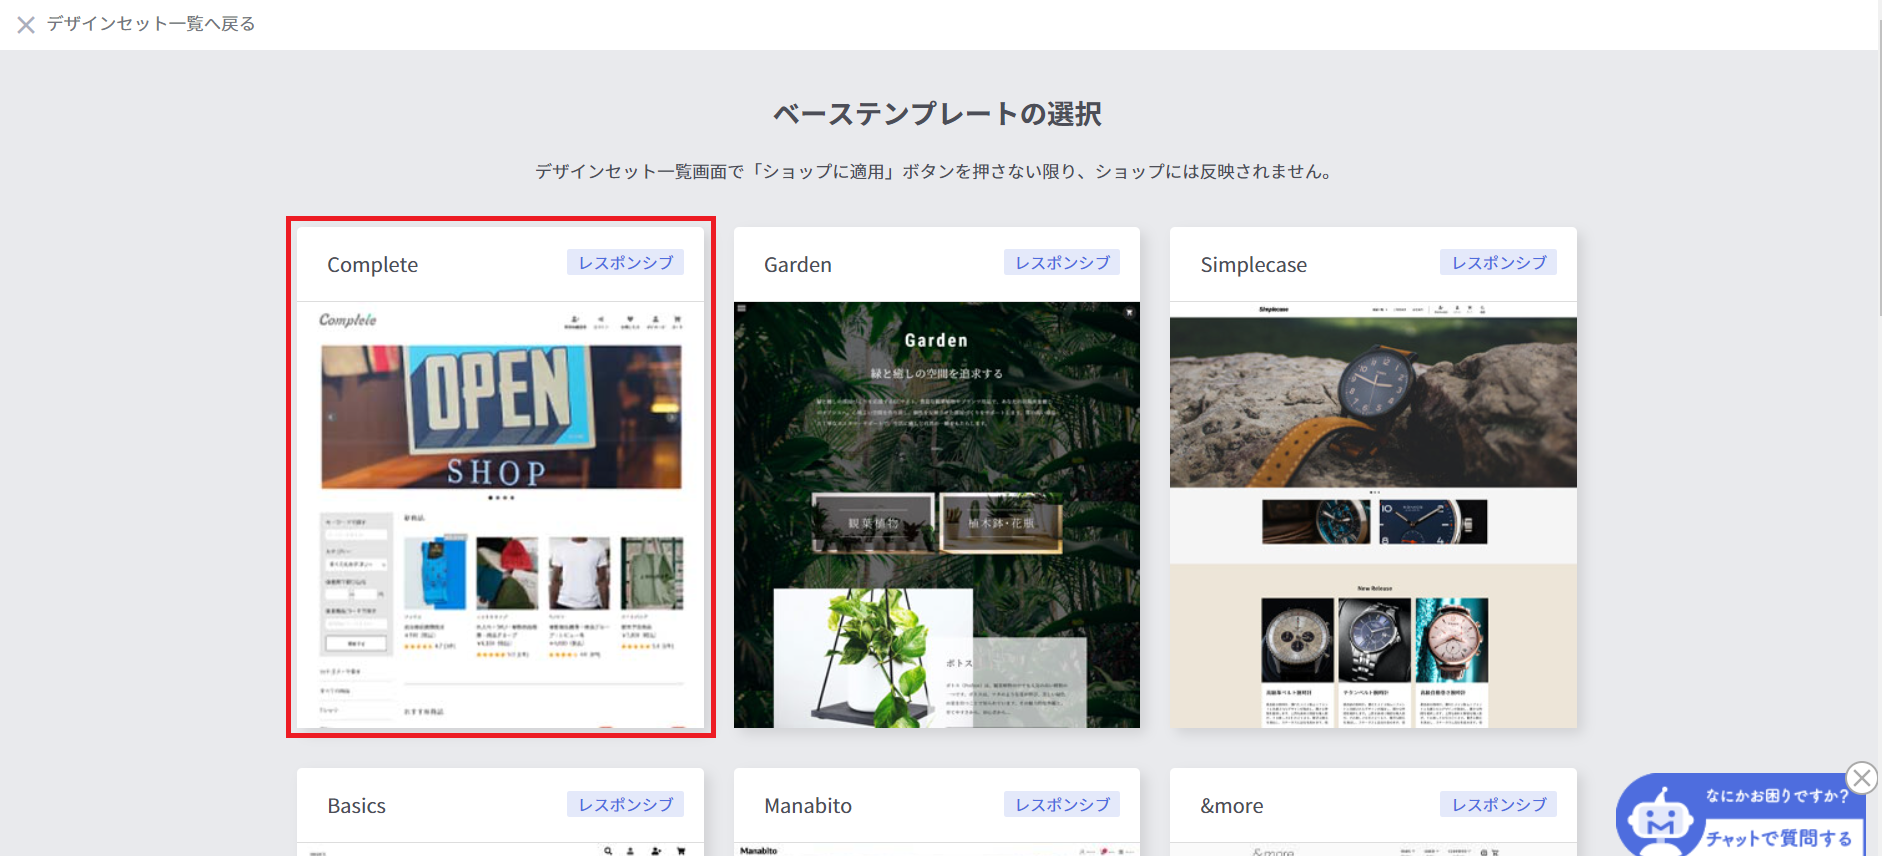This screenshot has height=856, width=1882.
Task: Pick the Simplecase watch template preview
Action: [x=1373, y=514]
